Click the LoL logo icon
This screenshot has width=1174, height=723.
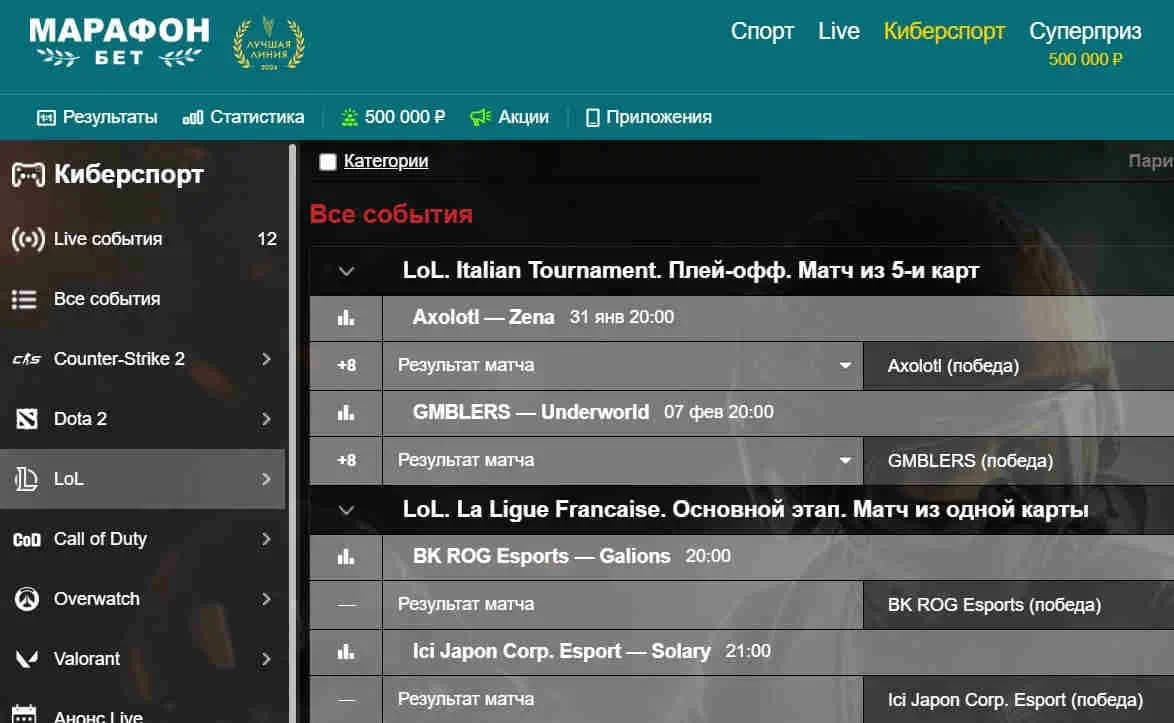[26, 479]
